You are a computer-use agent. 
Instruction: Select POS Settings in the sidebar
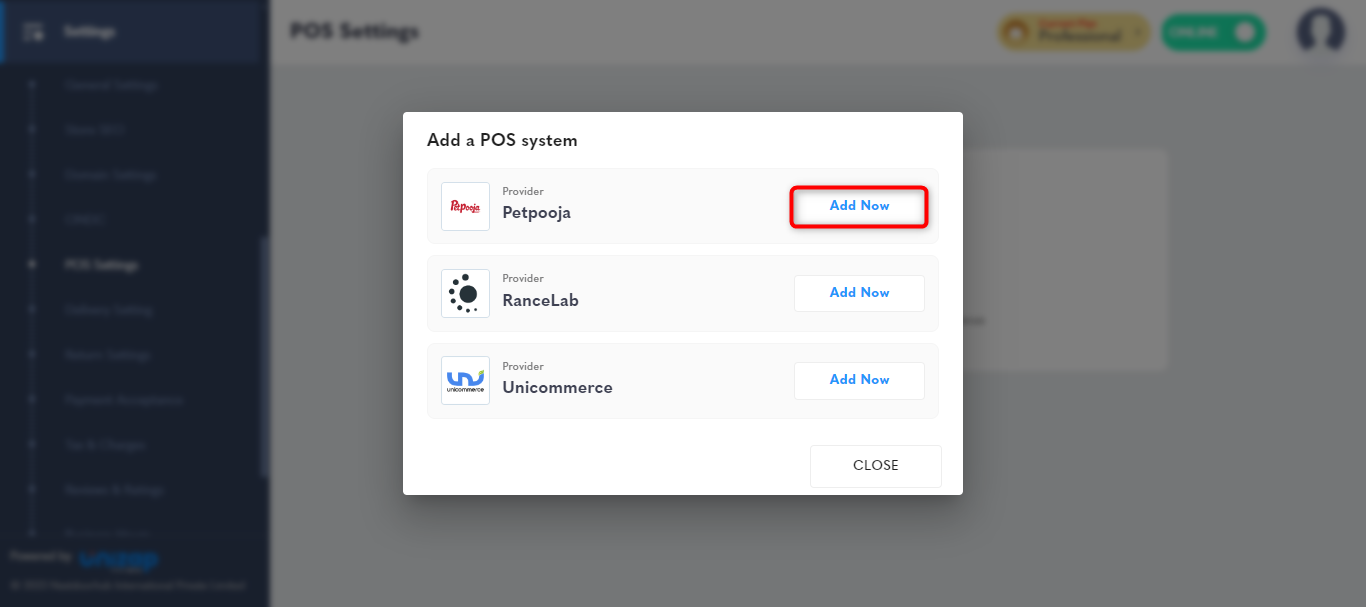[101, 265]
